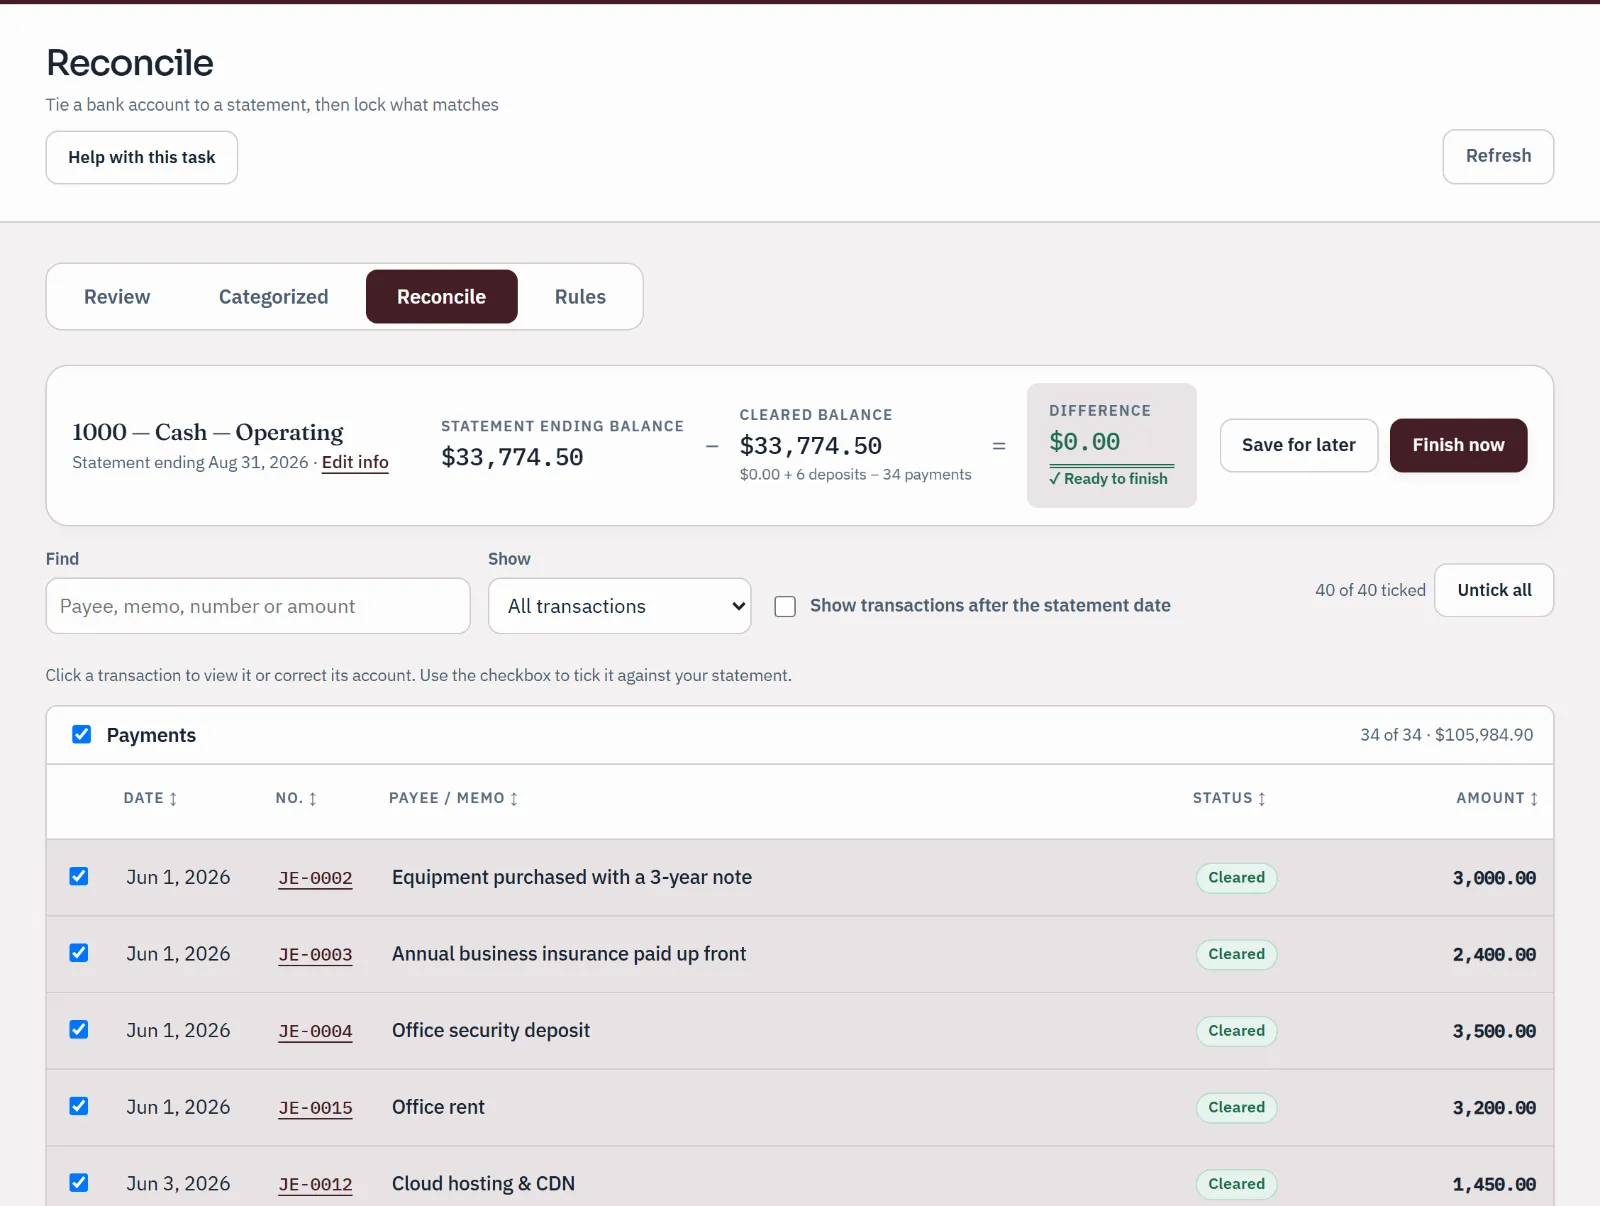The width and height of the screenshot is (1600, 1206).
Task: Click the Annual business insurance paid up front memo
Action: coord(569,954)
